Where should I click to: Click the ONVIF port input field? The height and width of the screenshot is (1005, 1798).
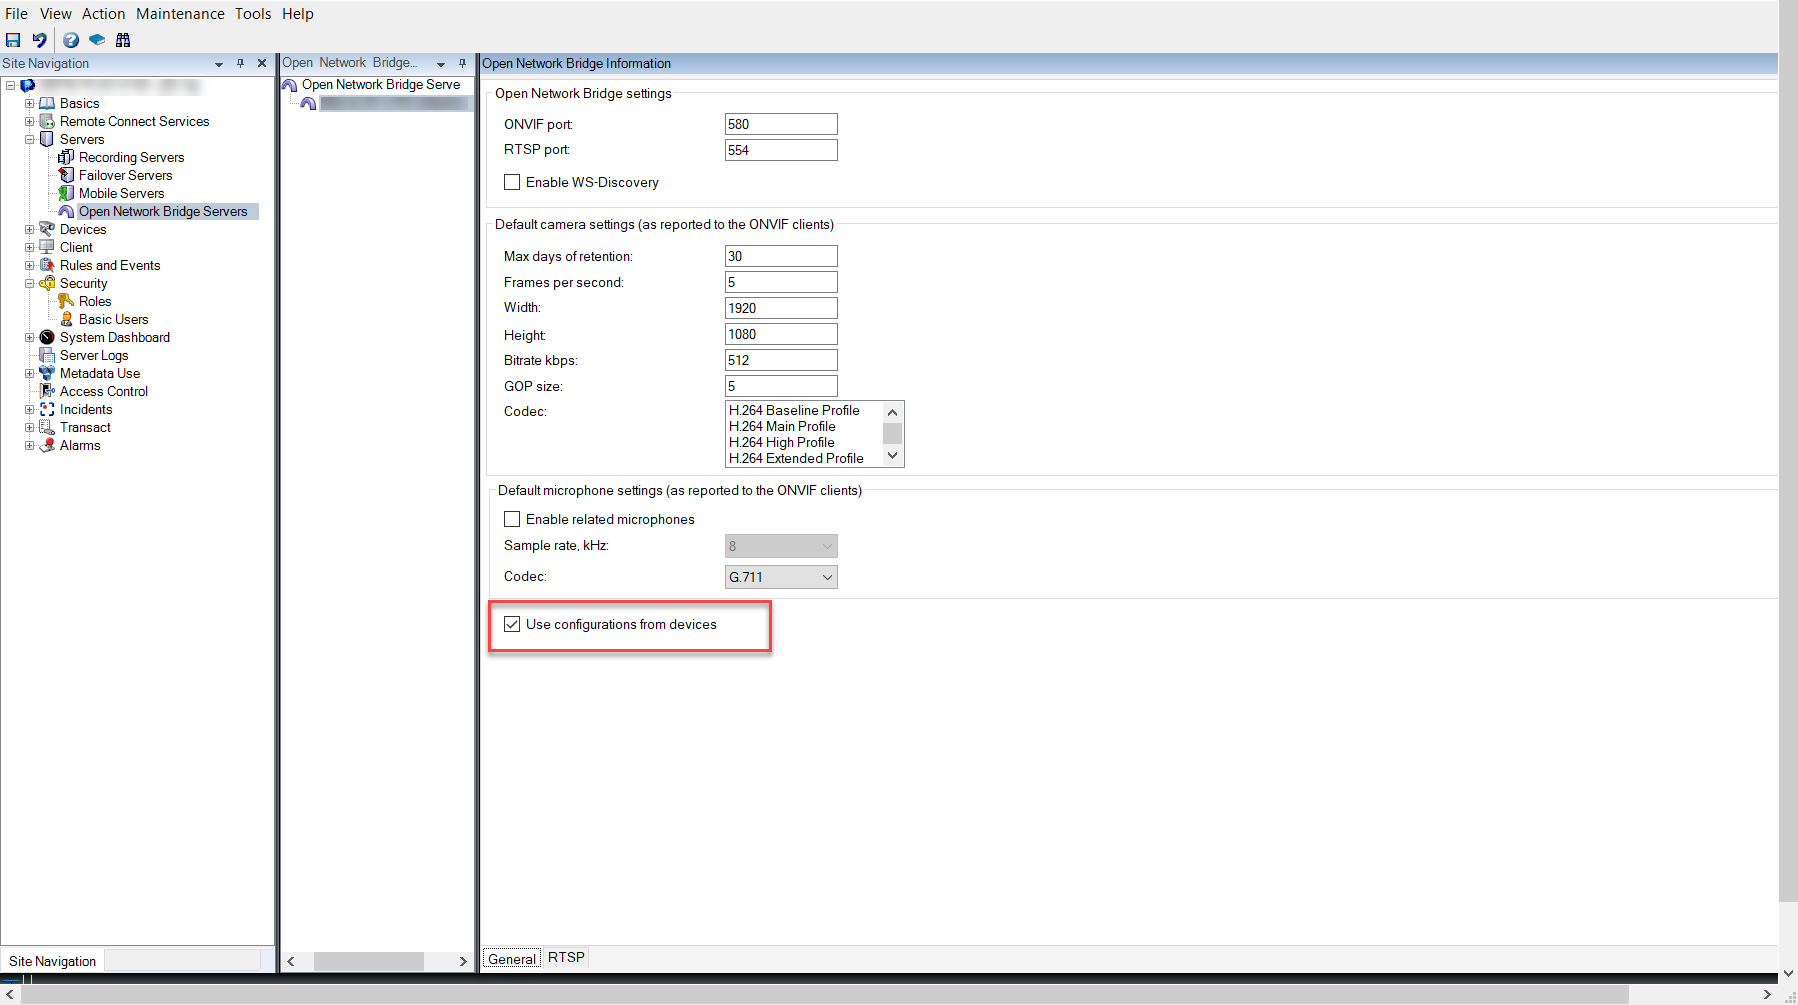click(781, 124)
